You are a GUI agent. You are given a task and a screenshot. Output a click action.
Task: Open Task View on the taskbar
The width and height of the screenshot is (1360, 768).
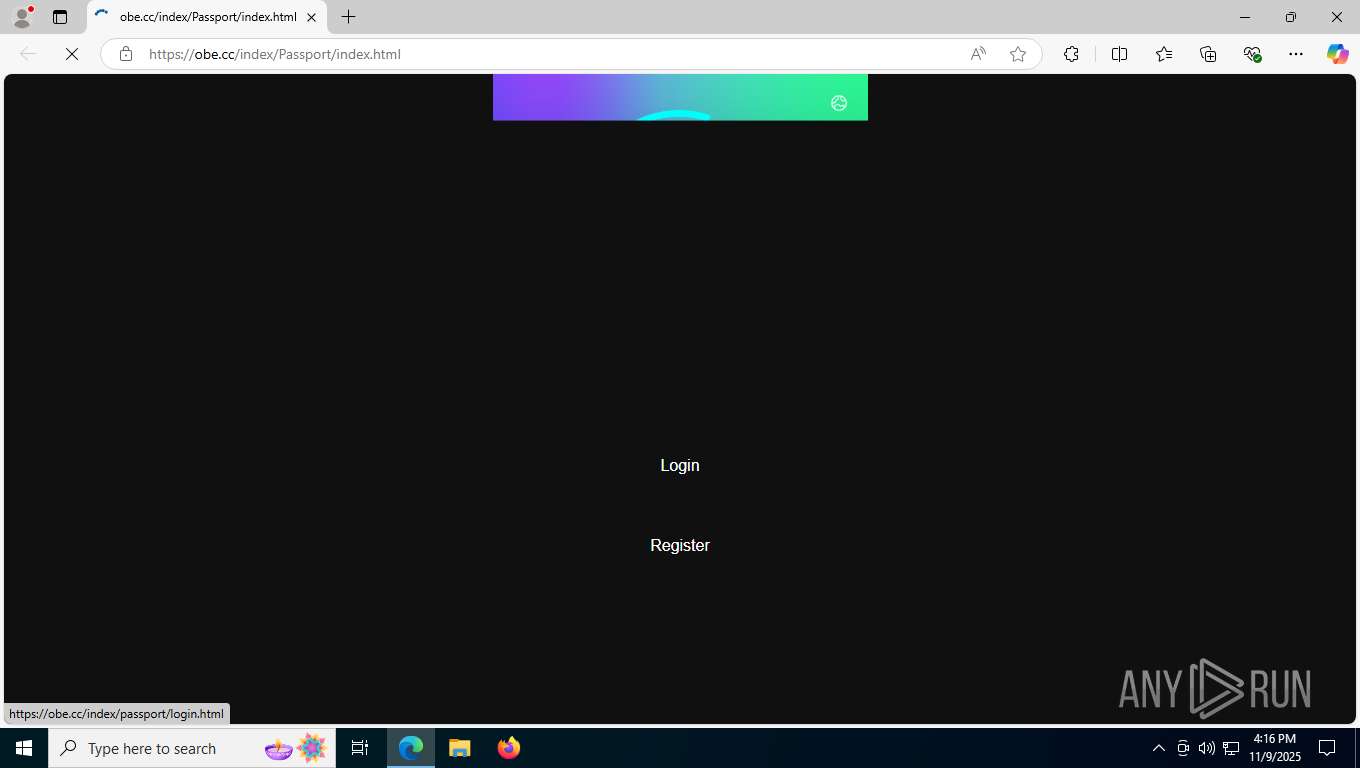click(360, 748)
